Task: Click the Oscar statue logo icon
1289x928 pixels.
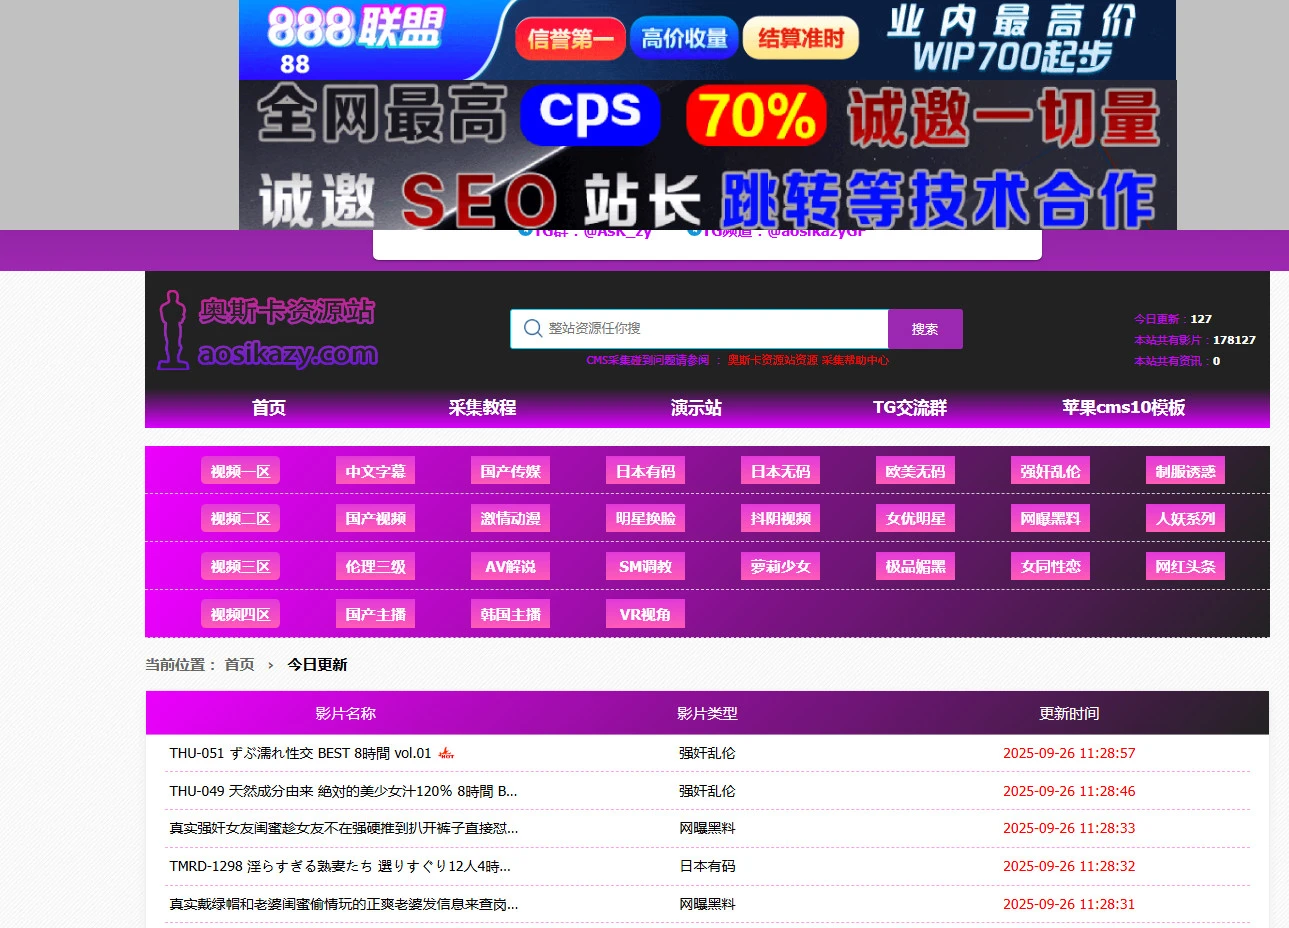Action: pyautogui.click(x=172, y=330)
